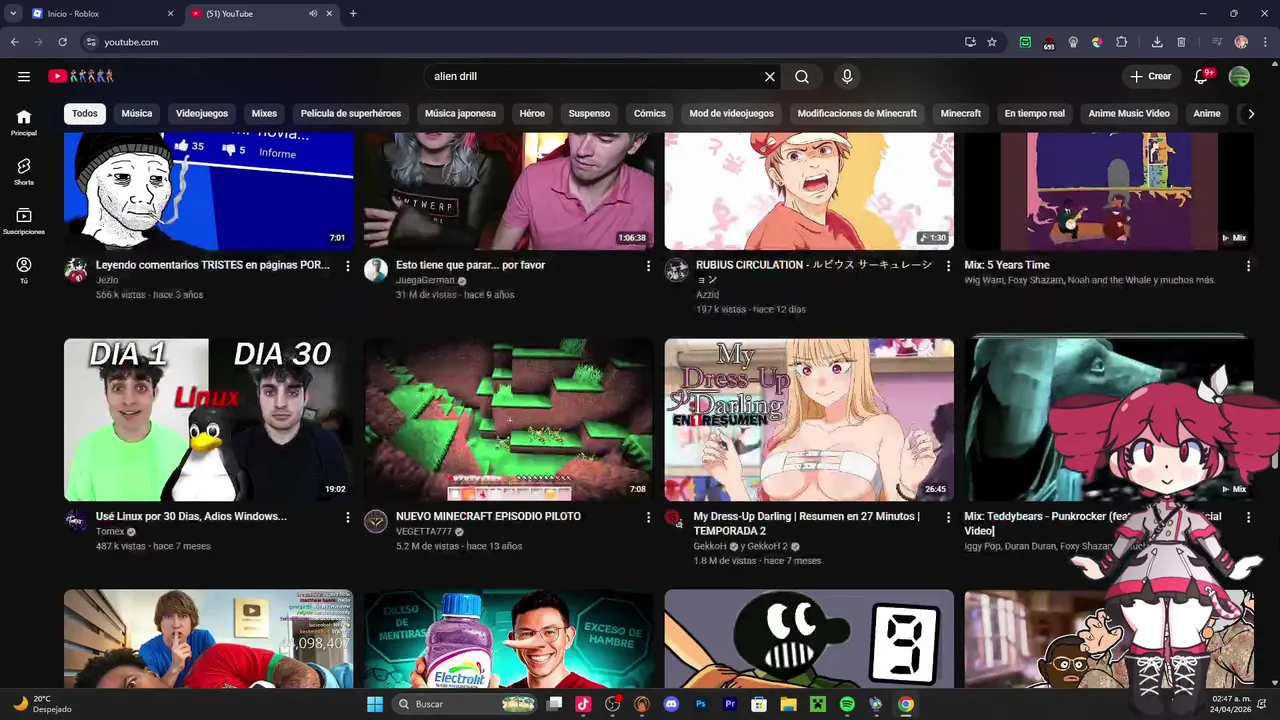Screen dimensions: 1280x720
Task: Select the Mixes filter chip
Action: coord(264,114)
